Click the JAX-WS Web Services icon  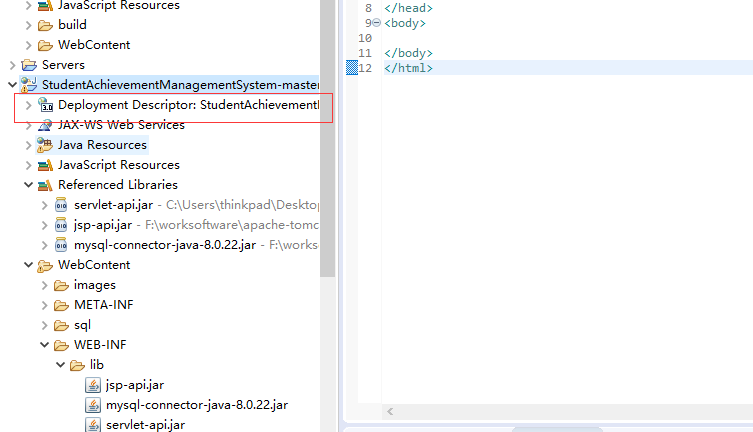pos(45,125)
